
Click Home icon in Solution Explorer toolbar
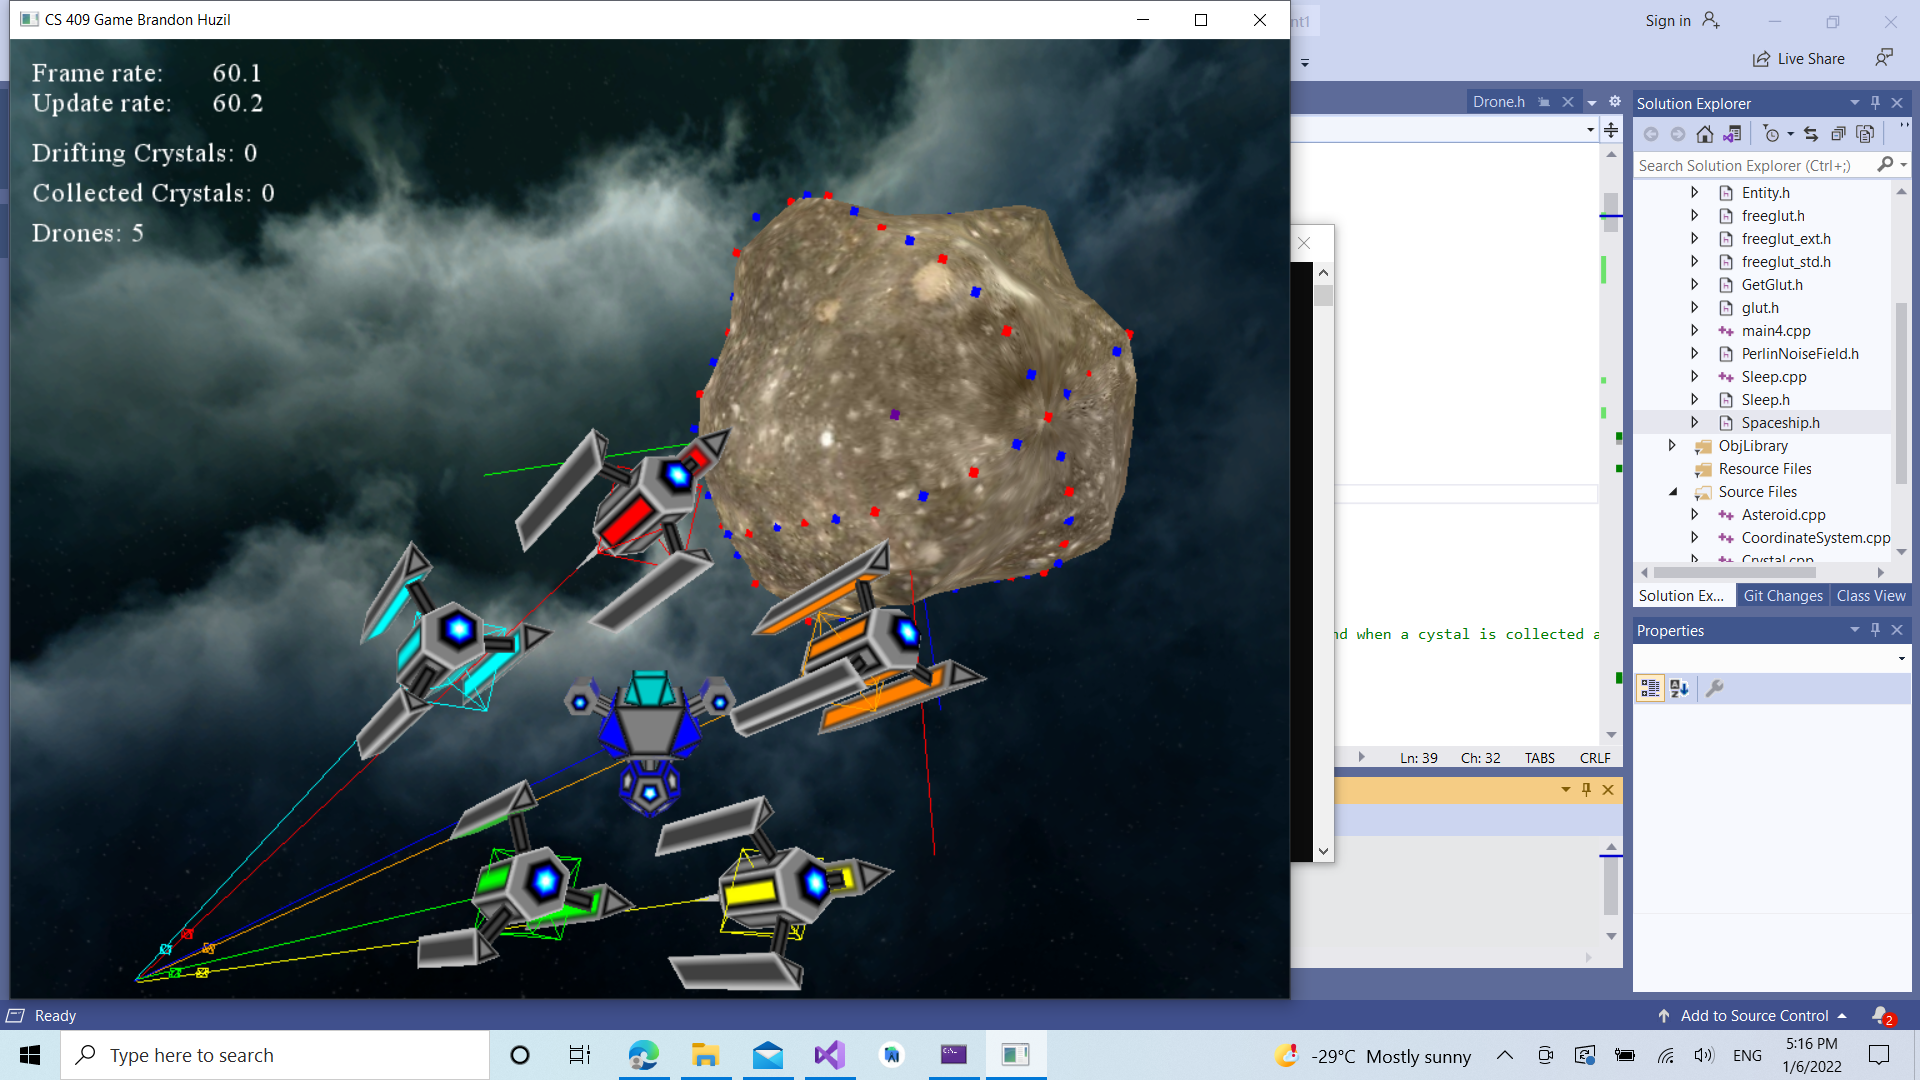1705,134
